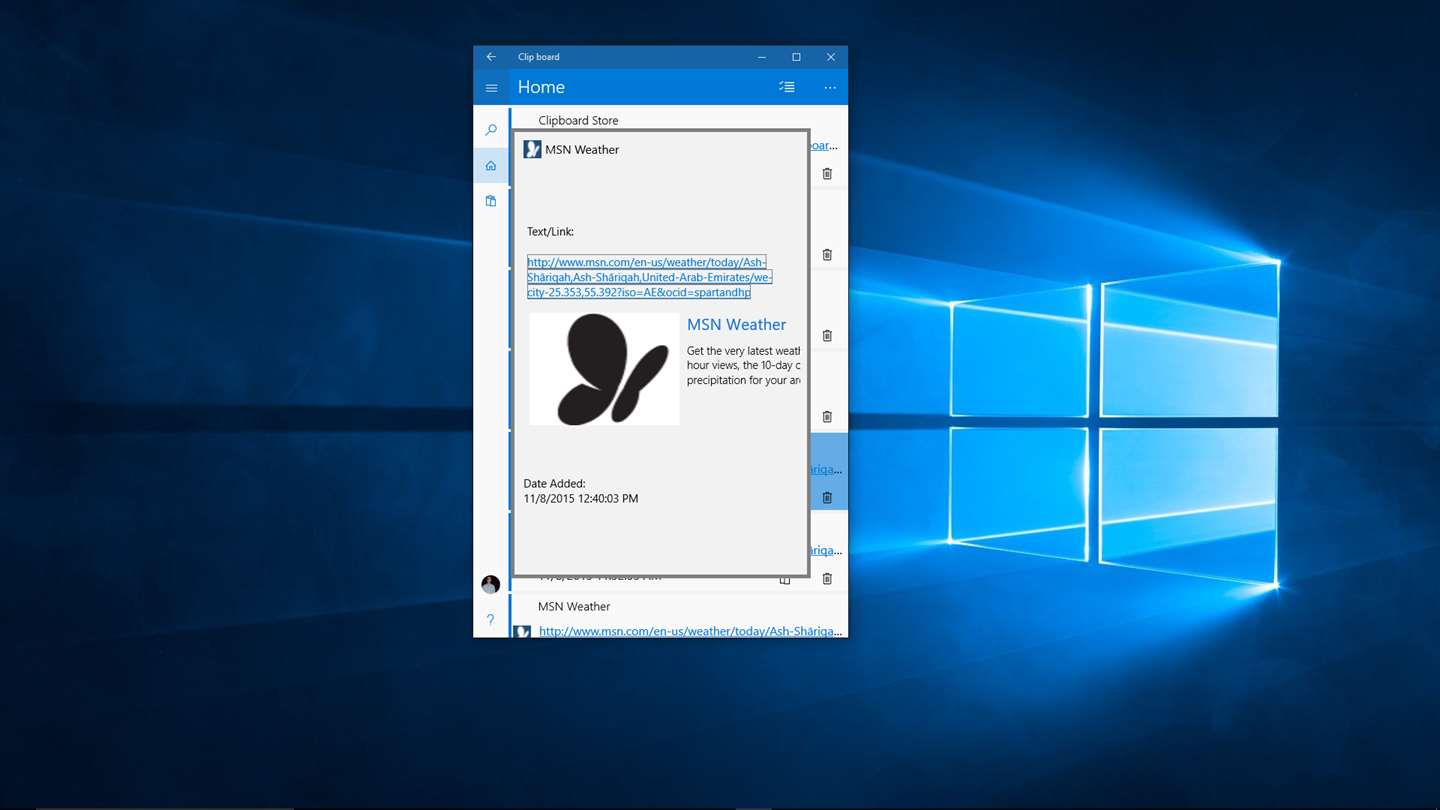
Task: Click the copy icon beside the trash icon
Action: tap(785, 580)
